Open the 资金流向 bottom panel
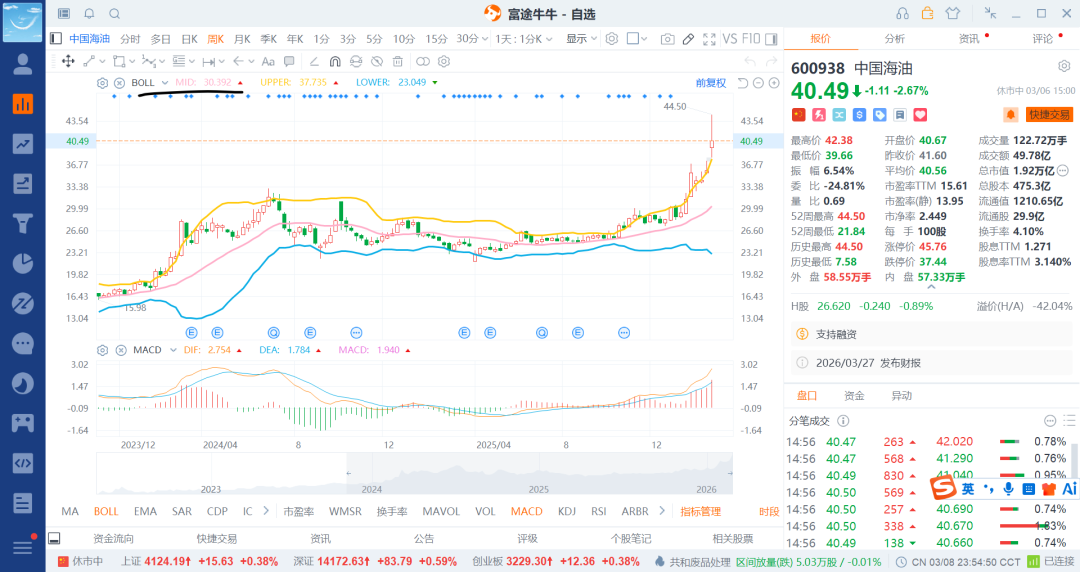Screen dimensions: 1080x572 [x=114, y=538]
